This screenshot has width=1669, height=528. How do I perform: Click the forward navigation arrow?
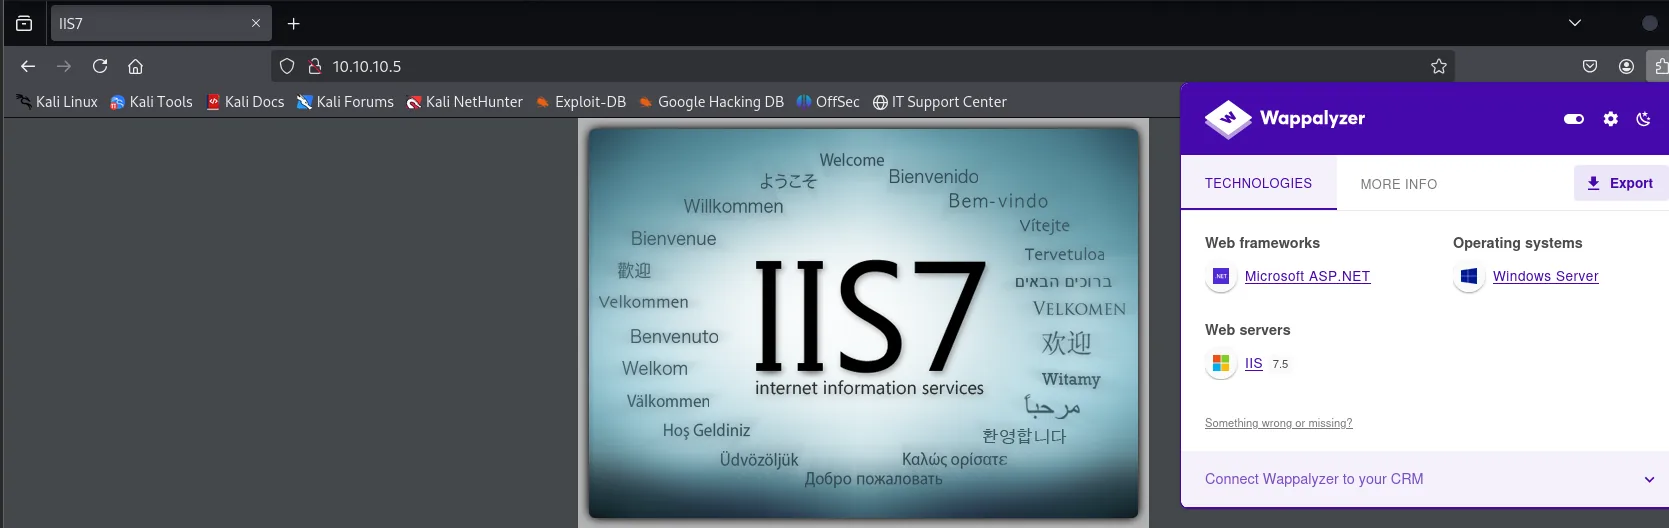click(64, 66)
